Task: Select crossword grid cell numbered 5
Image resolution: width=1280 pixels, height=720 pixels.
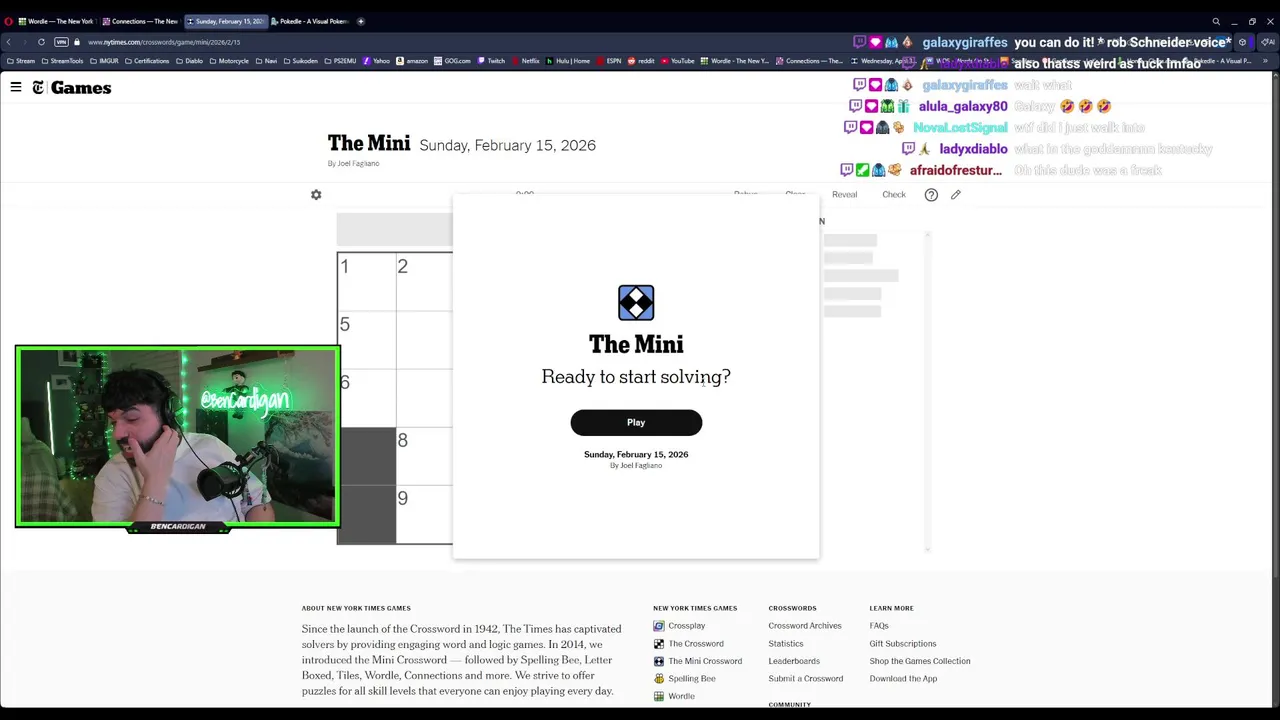Action: (367, 339)
